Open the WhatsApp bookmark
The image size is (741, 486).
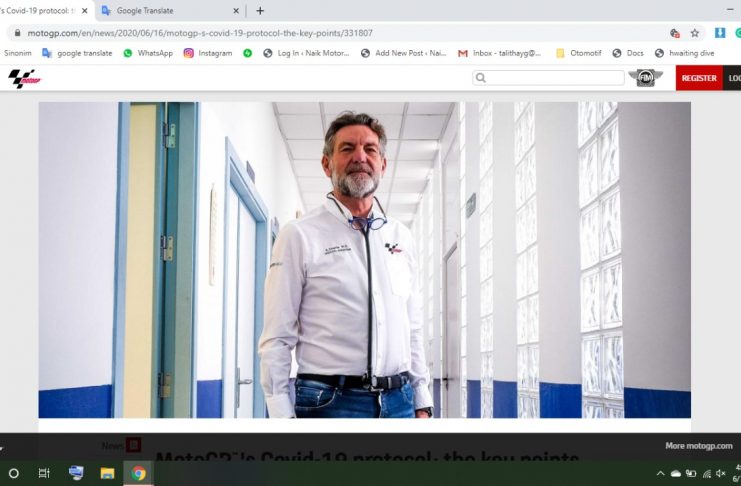[148, 53]
